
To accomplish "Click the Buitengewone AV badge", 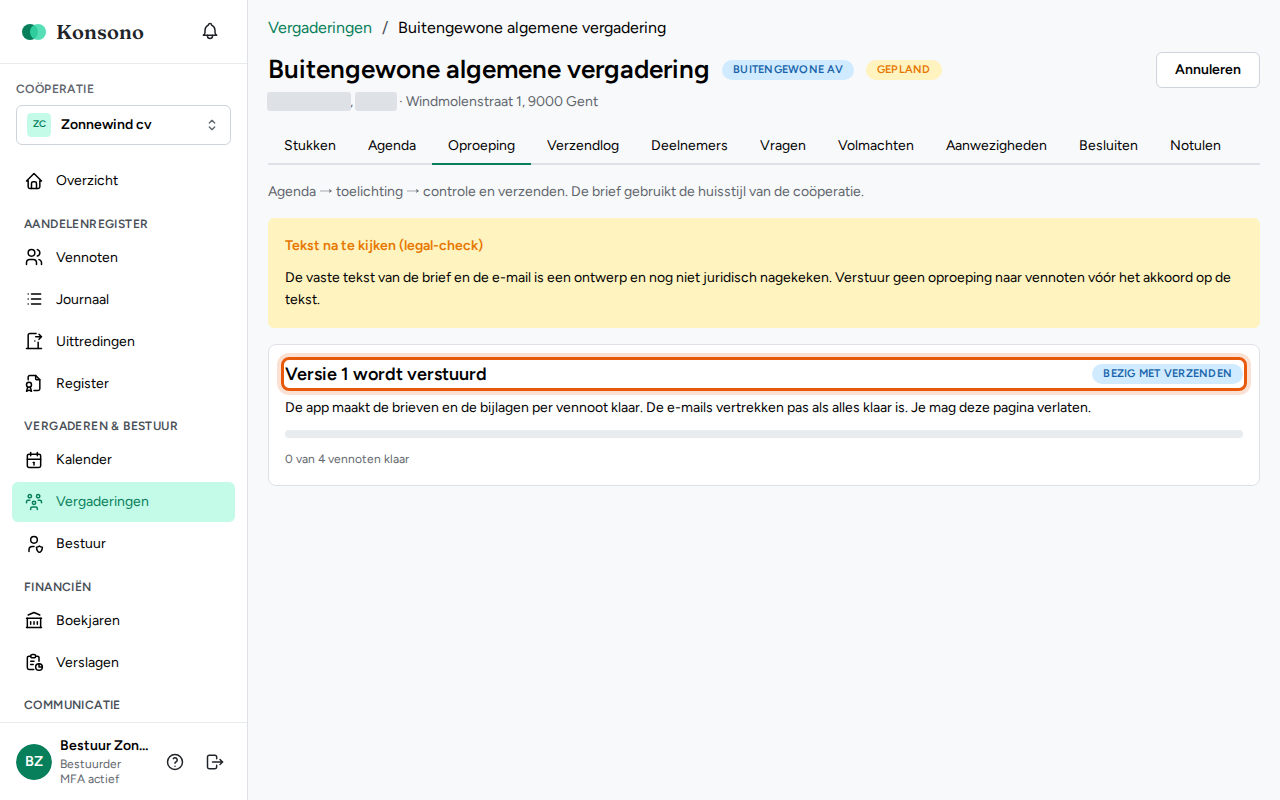I will pos(788,70).
